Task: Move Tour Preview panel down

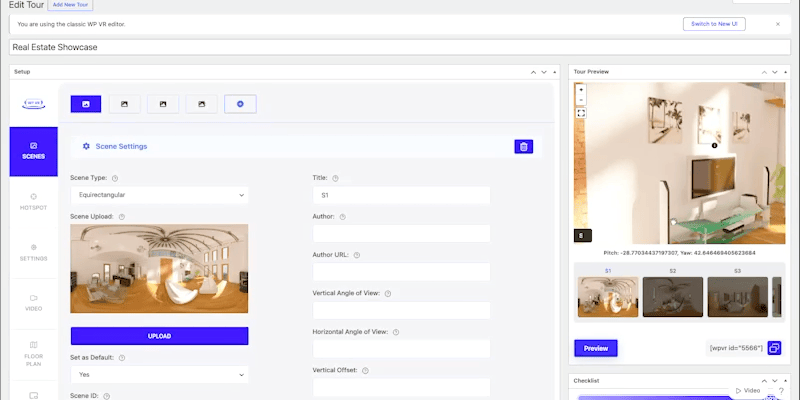Action: point(775,72)
